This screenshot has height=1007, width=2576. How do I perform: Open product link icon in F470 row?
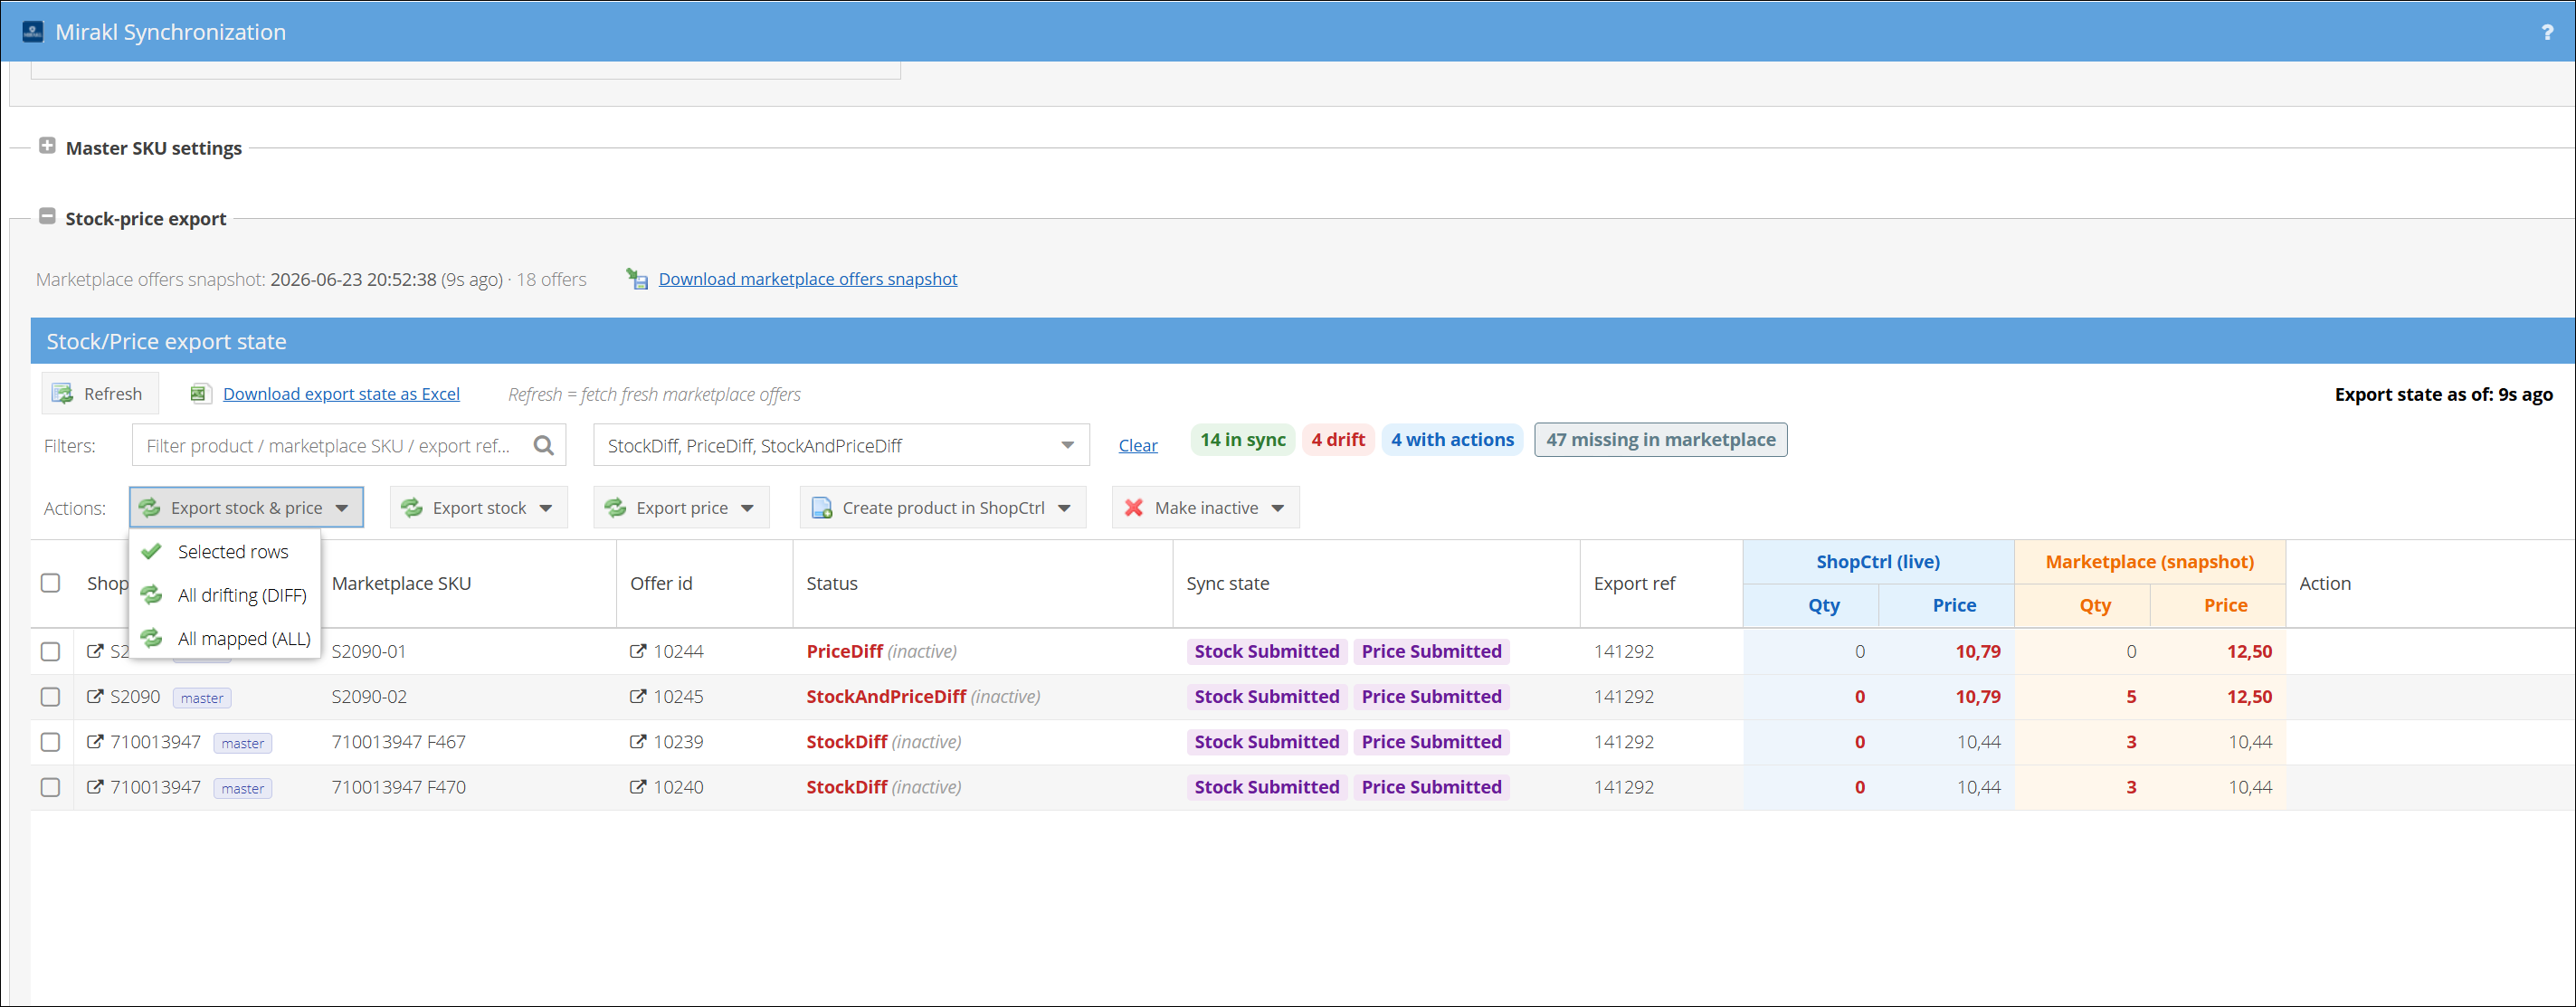tap(95, 786)
